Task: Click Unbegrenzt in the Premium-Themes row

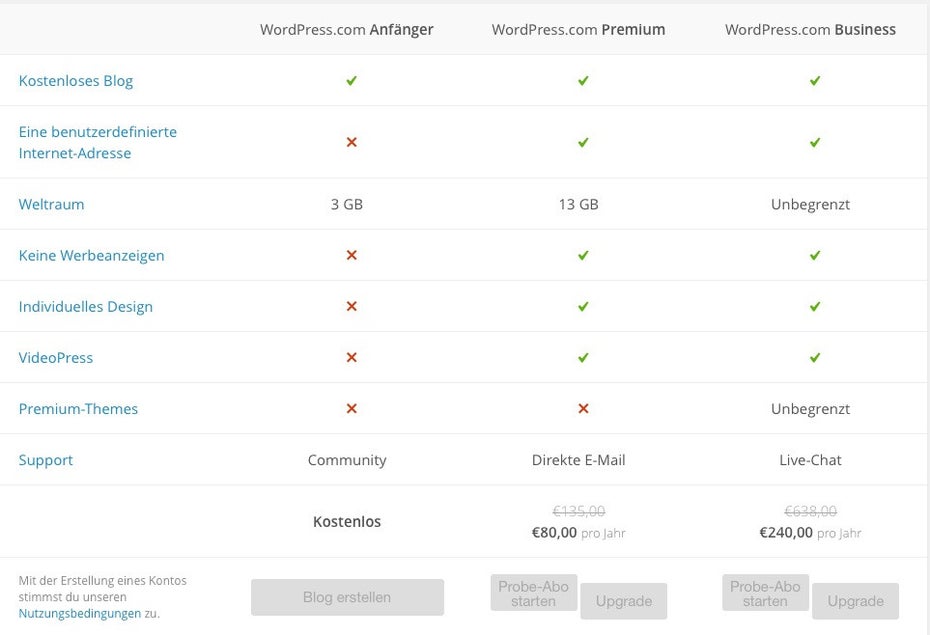Action: click(x=810, y=409)
